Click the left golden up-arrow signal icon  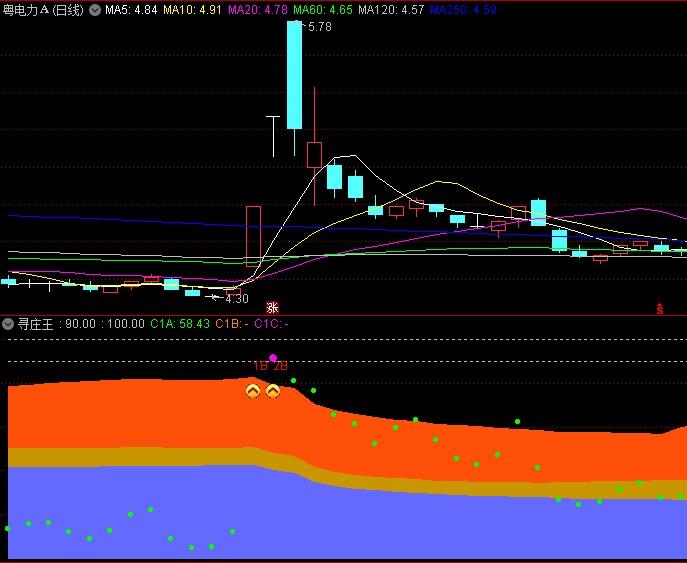(x=253, y=391)
